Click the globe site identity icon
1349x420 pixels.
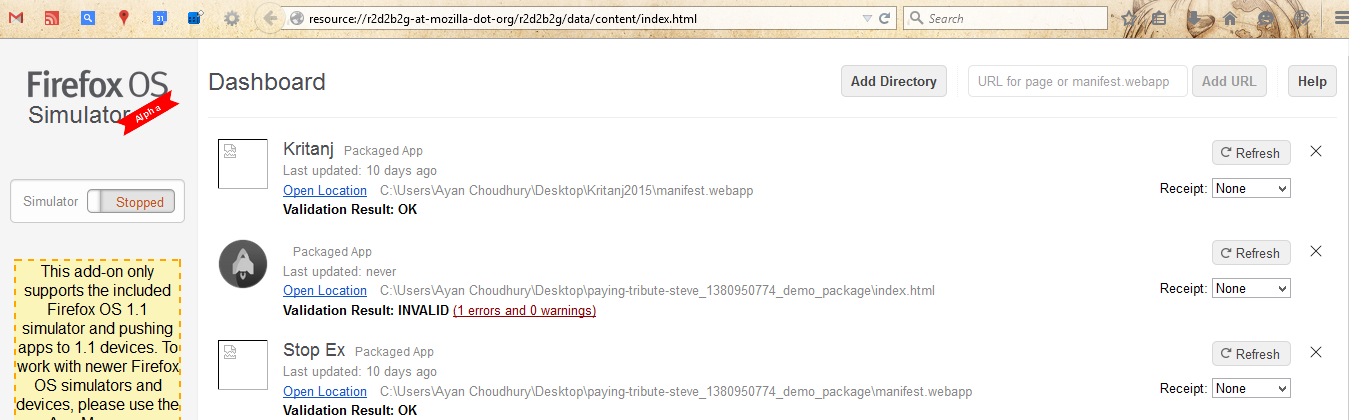pyautogui.click(x=296, y=18)
